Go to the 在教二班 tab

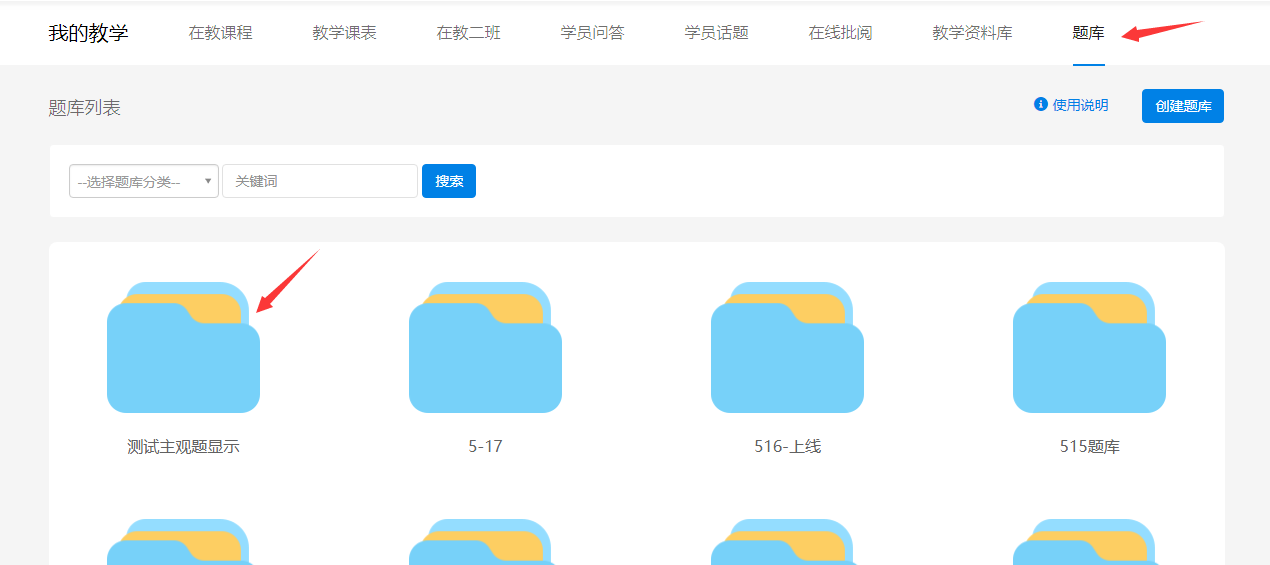(x=468, y=33)
